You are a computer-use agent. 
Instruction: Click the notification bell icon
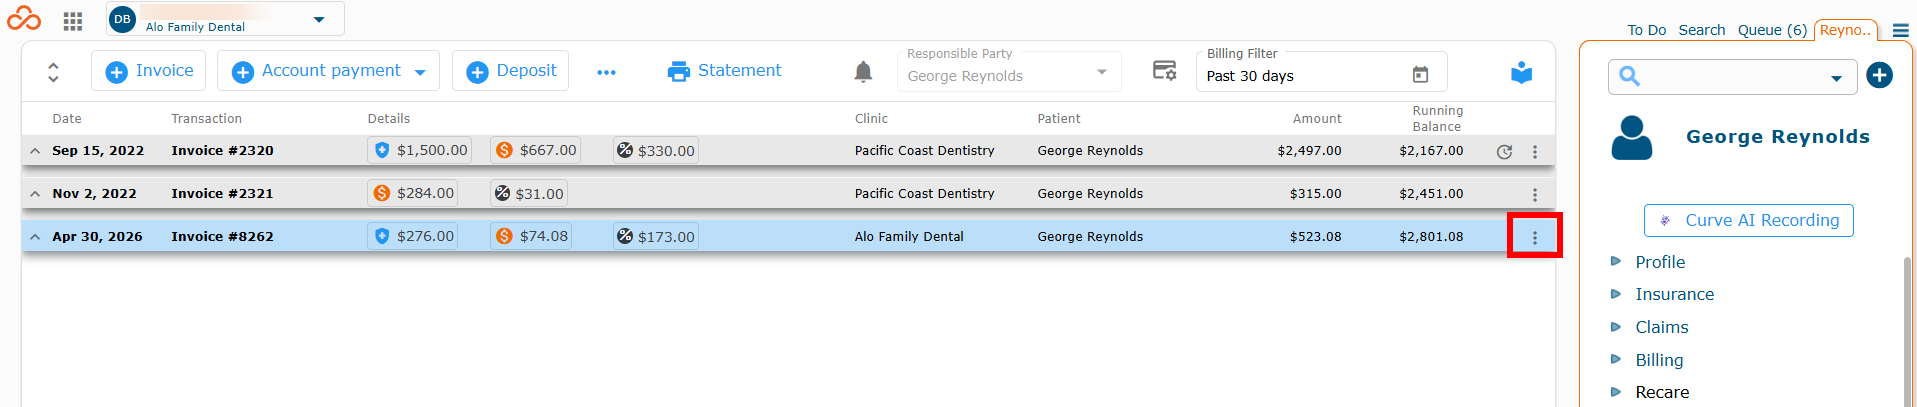[x=863, y=71]
